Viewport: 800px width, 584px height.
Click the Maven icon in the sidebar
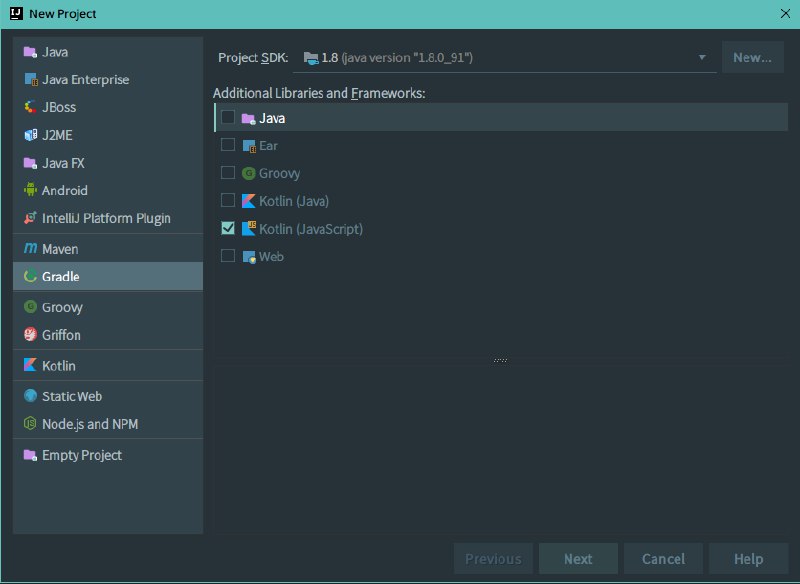(x=30, y=249)
